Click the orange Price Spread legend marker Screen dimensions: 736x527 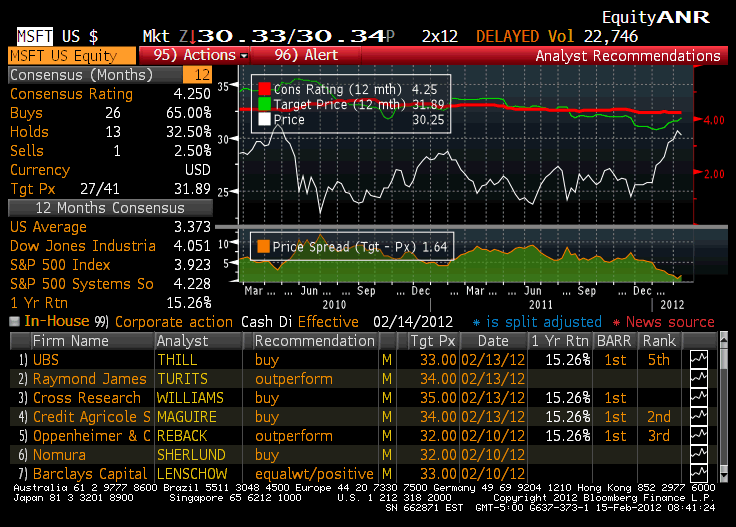[x=264, y=247]
